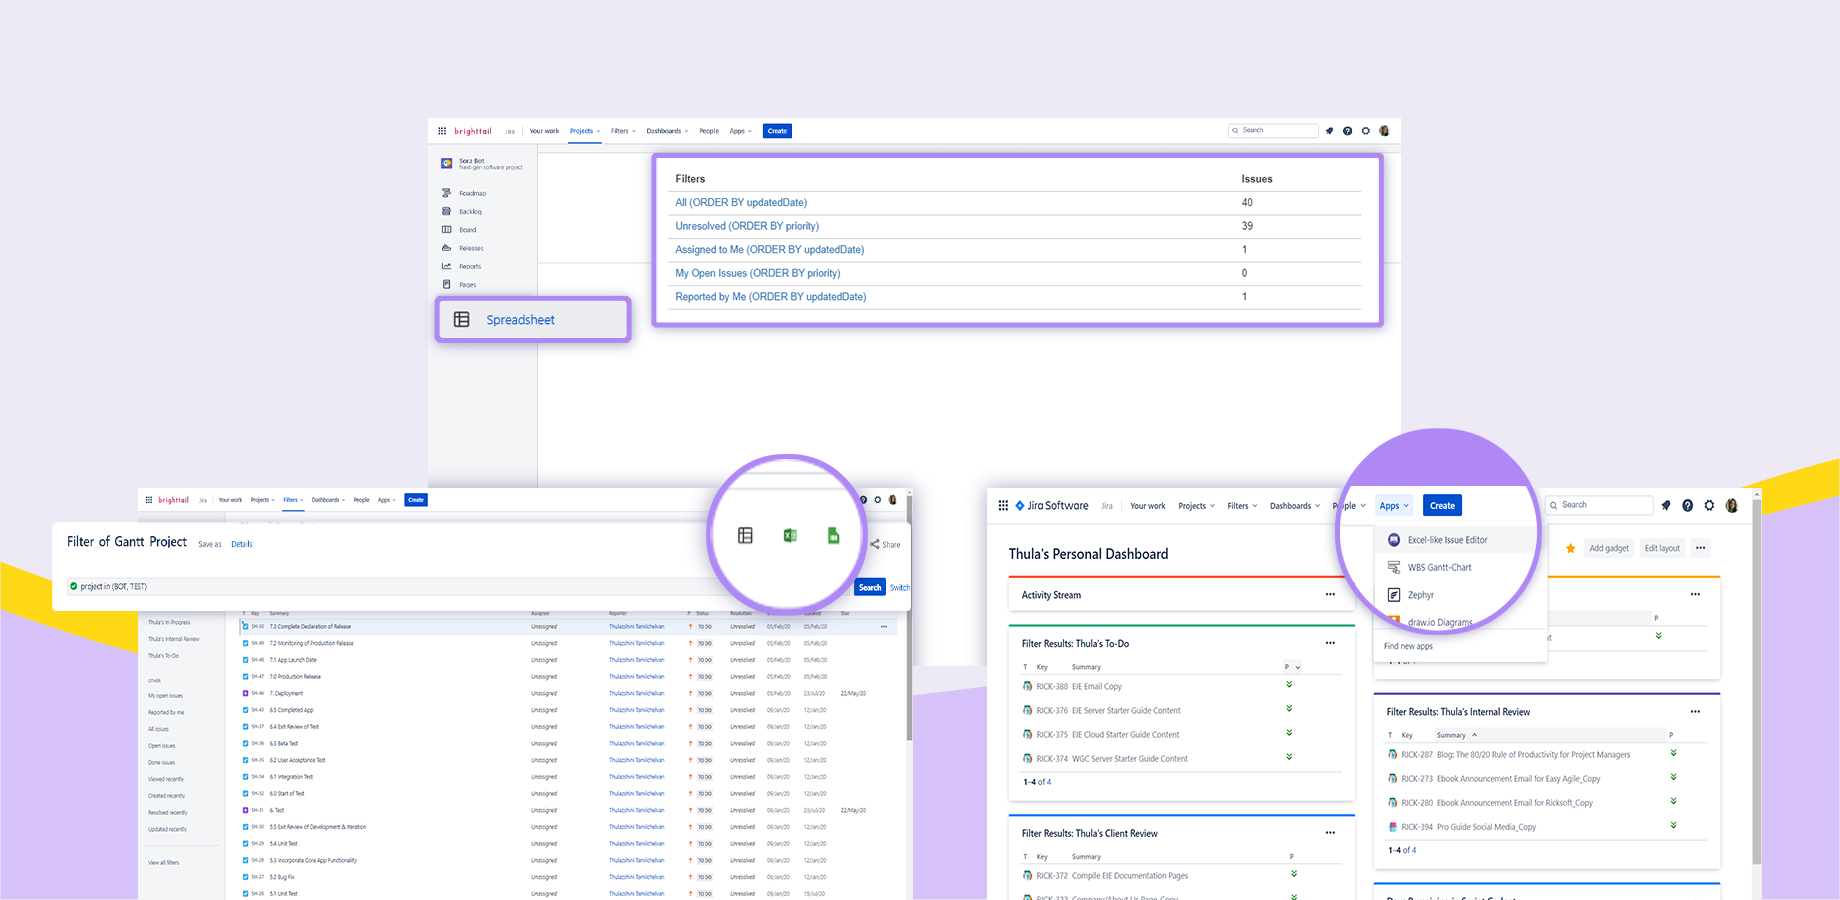
Task: Open Your work in Jira Software dashboard
Action: click(1147, 506)
